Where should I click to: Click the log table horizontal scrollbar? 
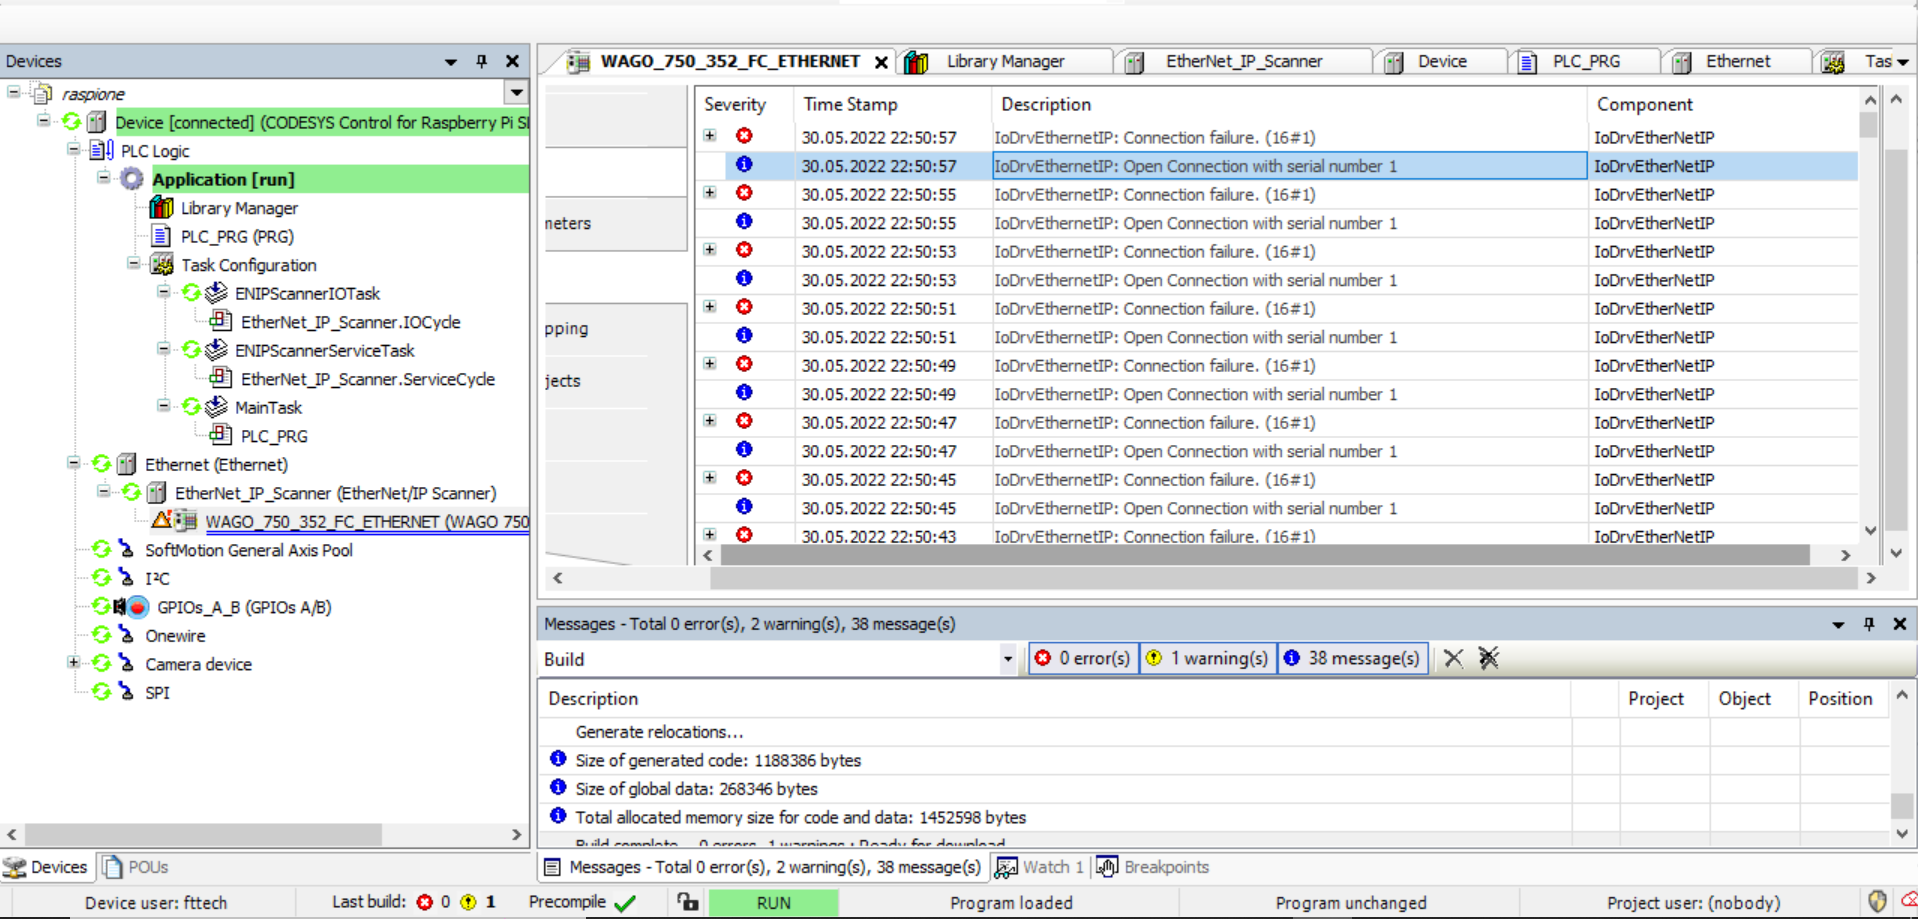1264,555
